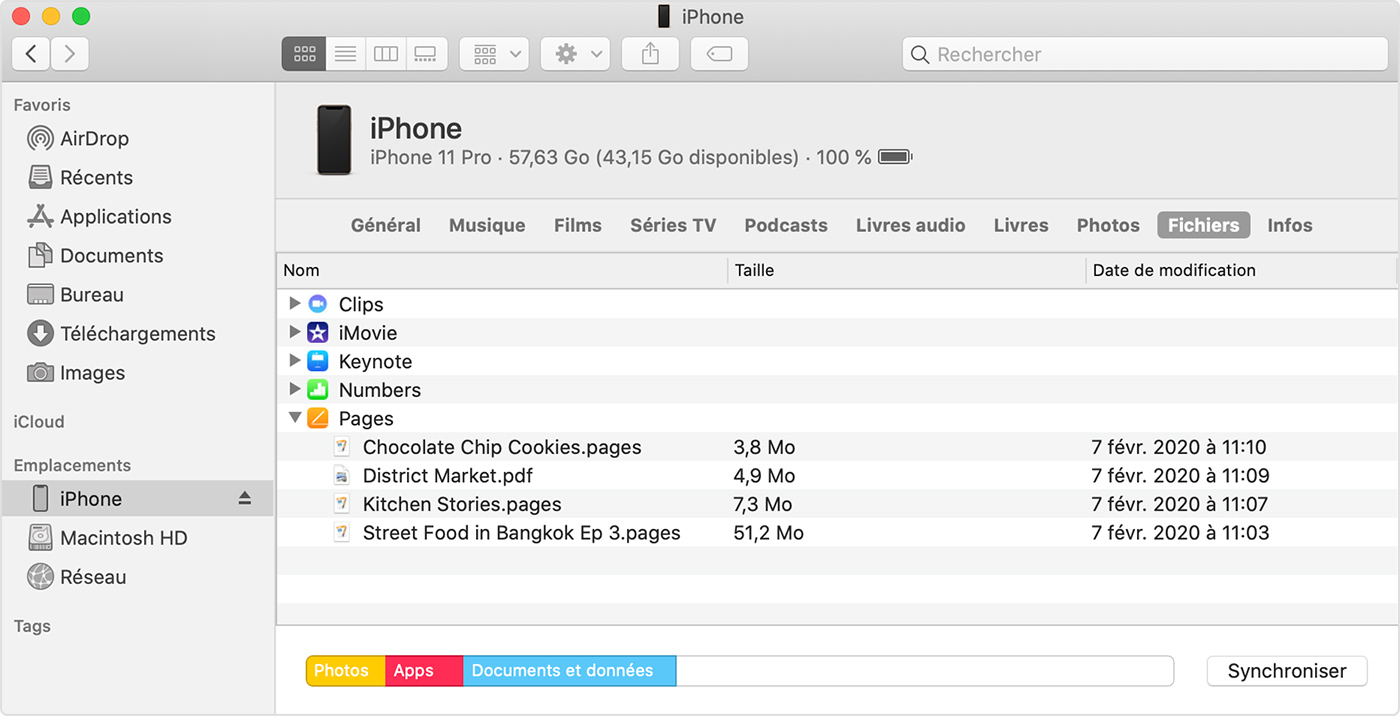Open Documents in the sidebar

click(x=95, y=255)
